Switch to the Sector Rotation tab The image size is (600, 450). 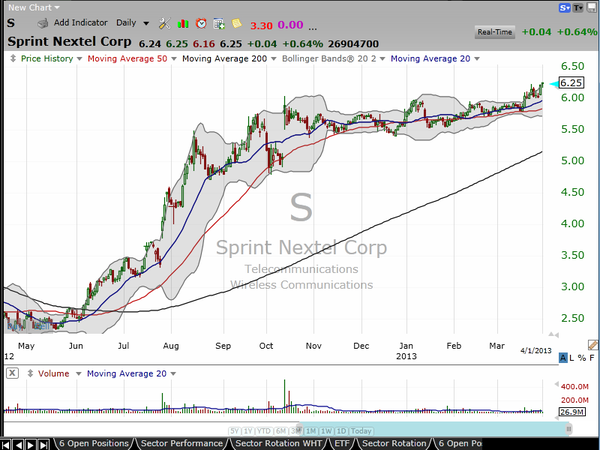394,443
